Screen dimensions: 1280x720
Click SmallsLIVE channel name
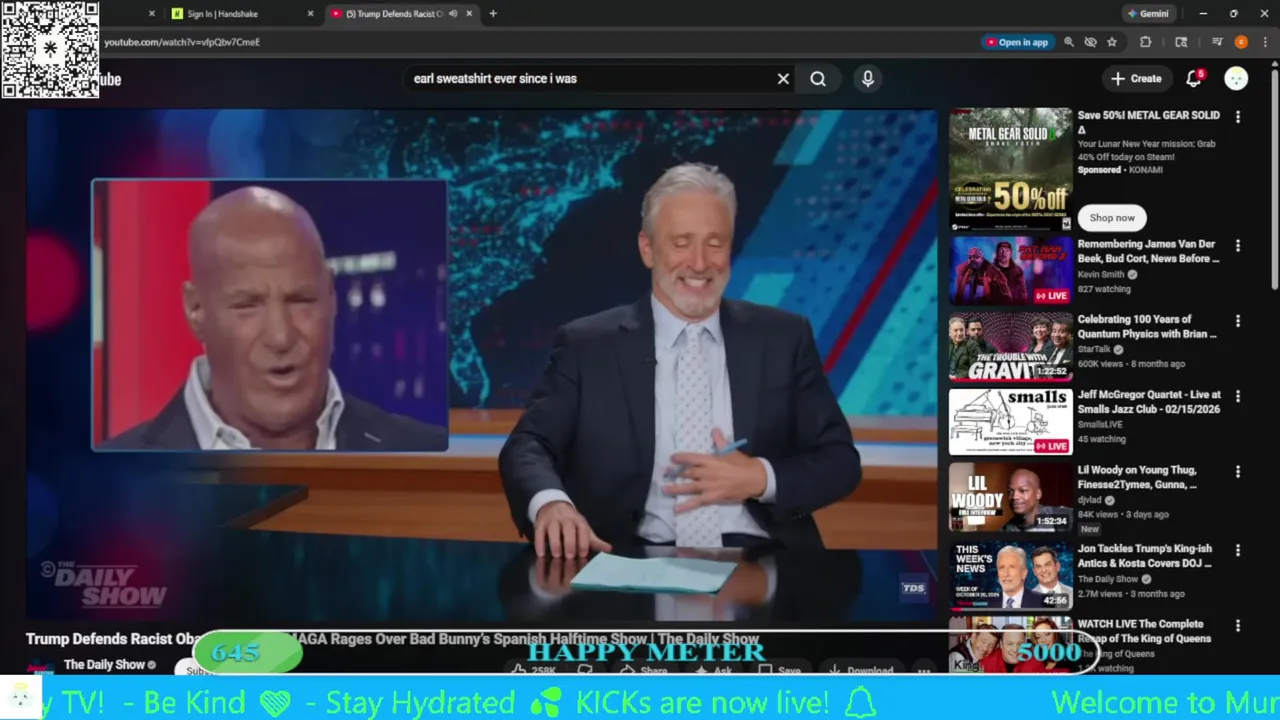[x=1101, y=424]
